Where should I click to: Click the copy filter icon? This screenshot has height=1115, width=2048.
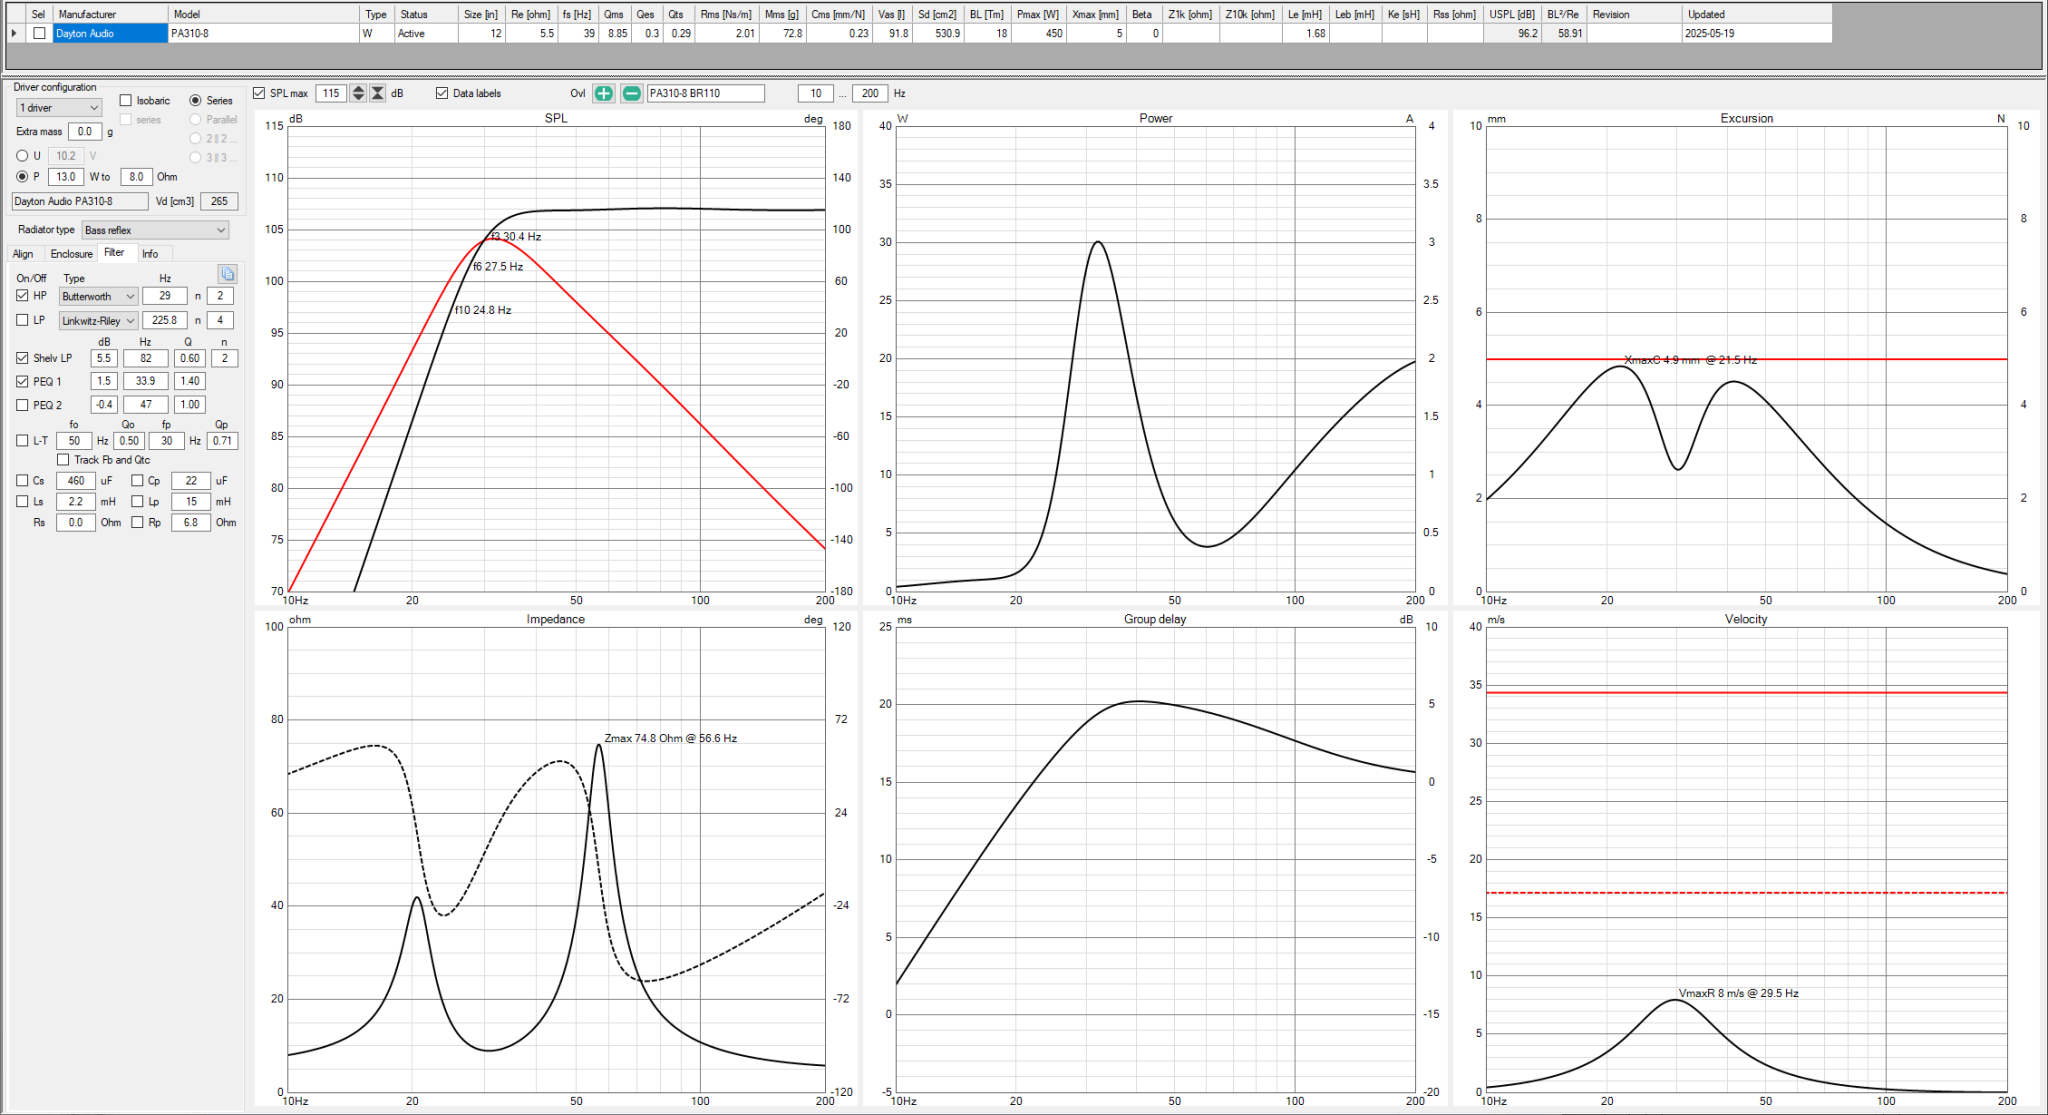coord(227,274)
